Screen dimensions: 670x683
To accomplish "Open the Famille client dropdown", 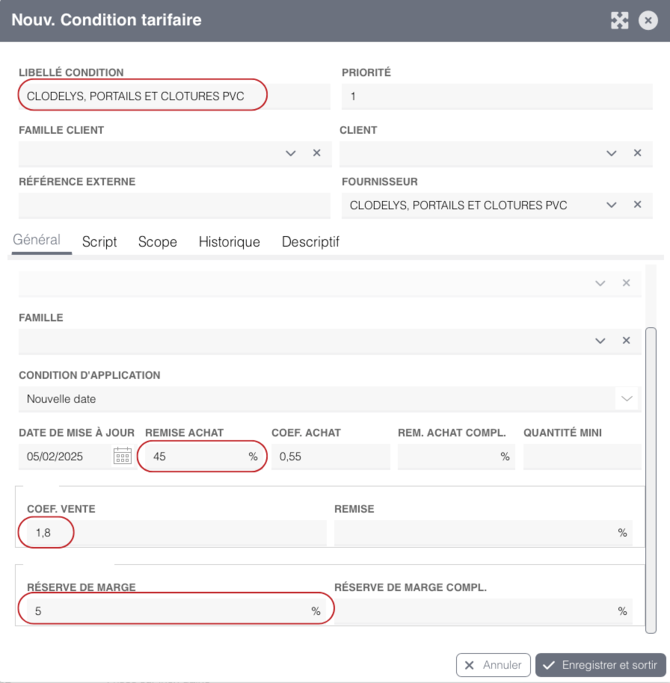I will tap(291, 153).
